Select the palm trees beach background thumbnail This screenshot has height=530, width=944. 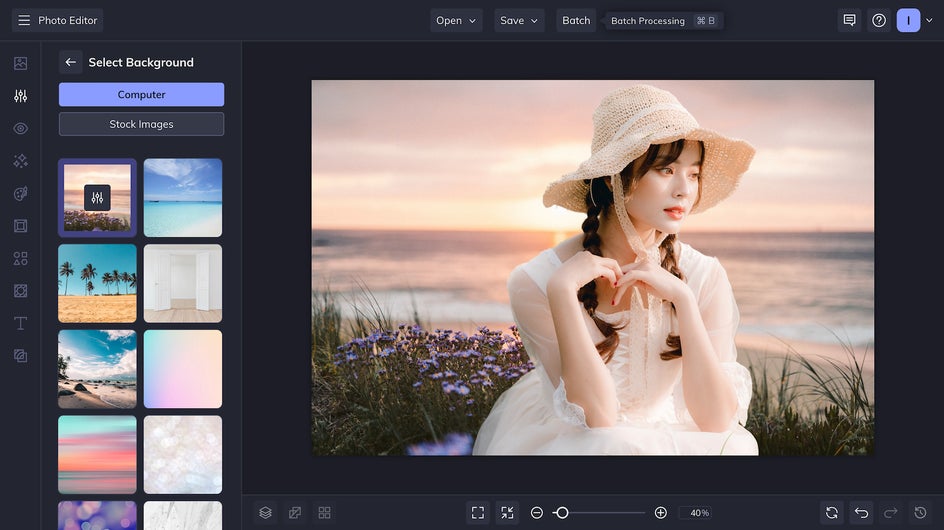[x=97, y=283]
